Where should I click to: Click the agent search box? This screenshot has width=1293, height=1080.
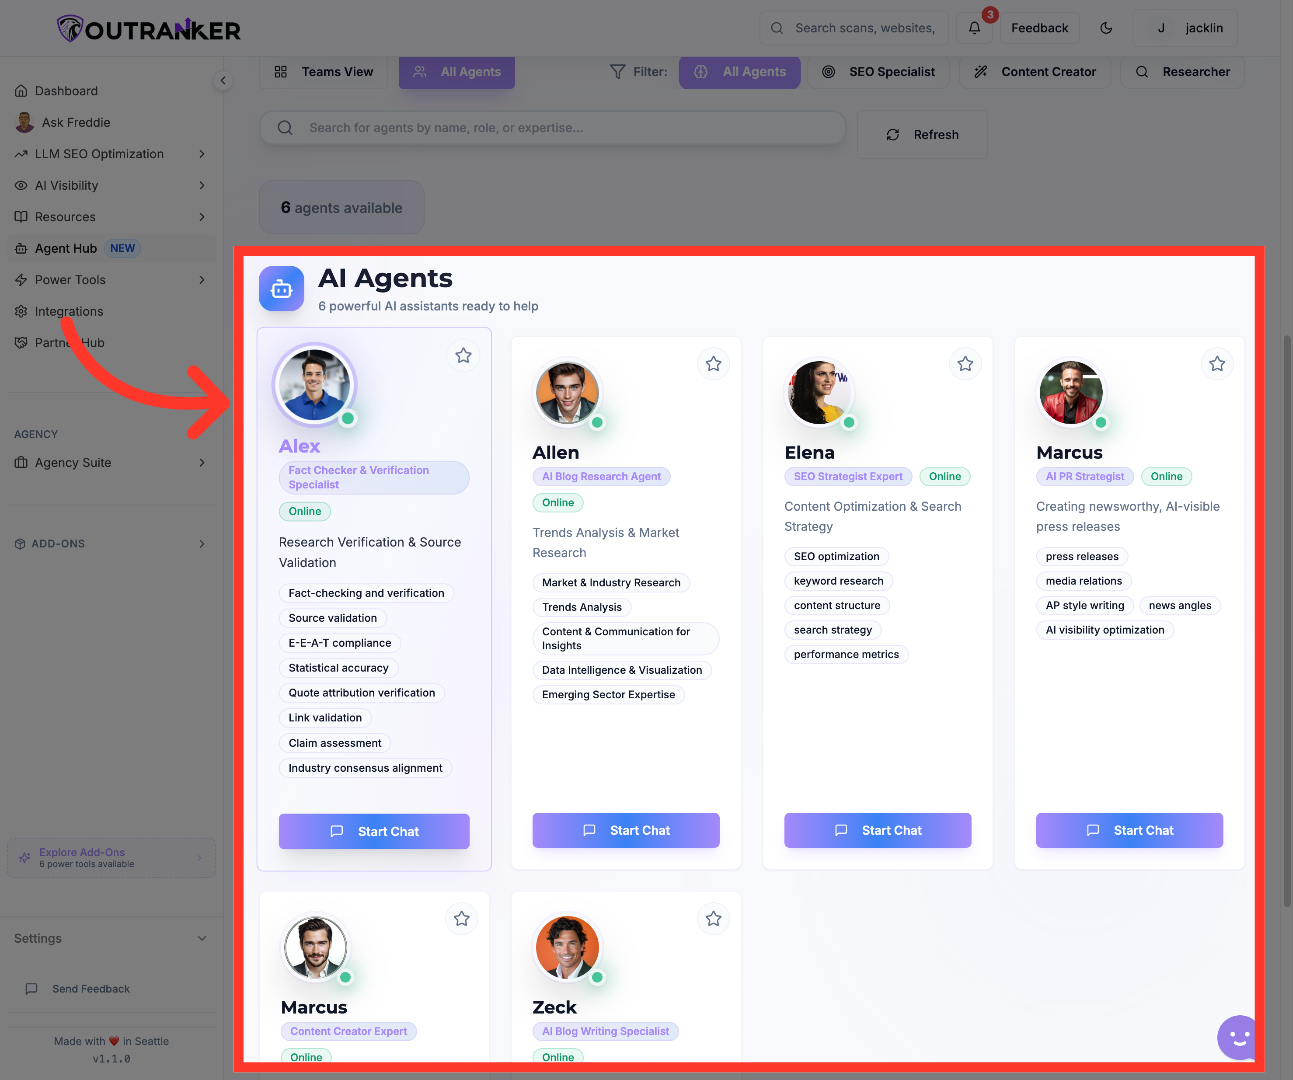[x=552, y=128]
